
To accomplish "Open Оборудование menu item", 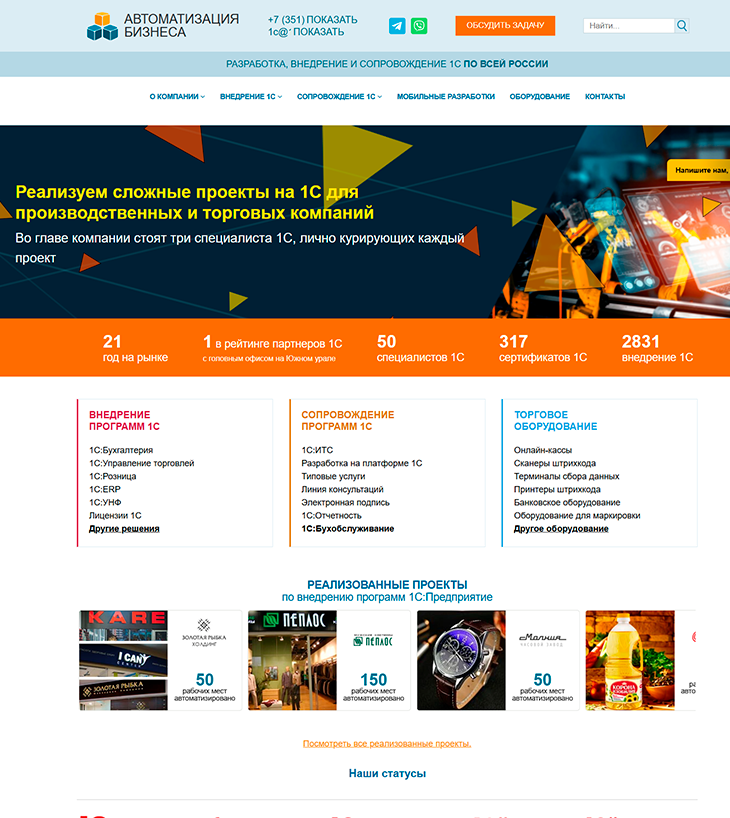I will 540,97.
